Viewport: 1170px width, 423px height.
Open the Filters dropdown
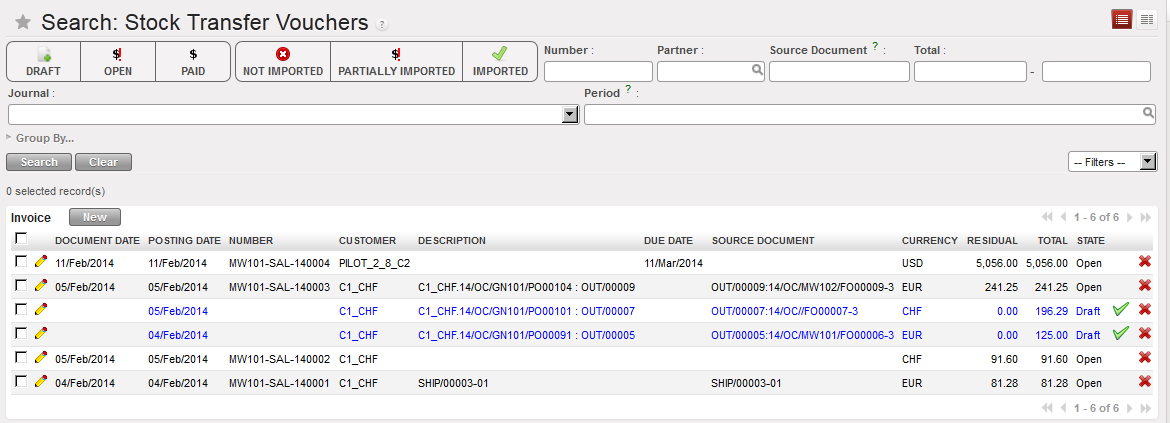(1112, 162)
